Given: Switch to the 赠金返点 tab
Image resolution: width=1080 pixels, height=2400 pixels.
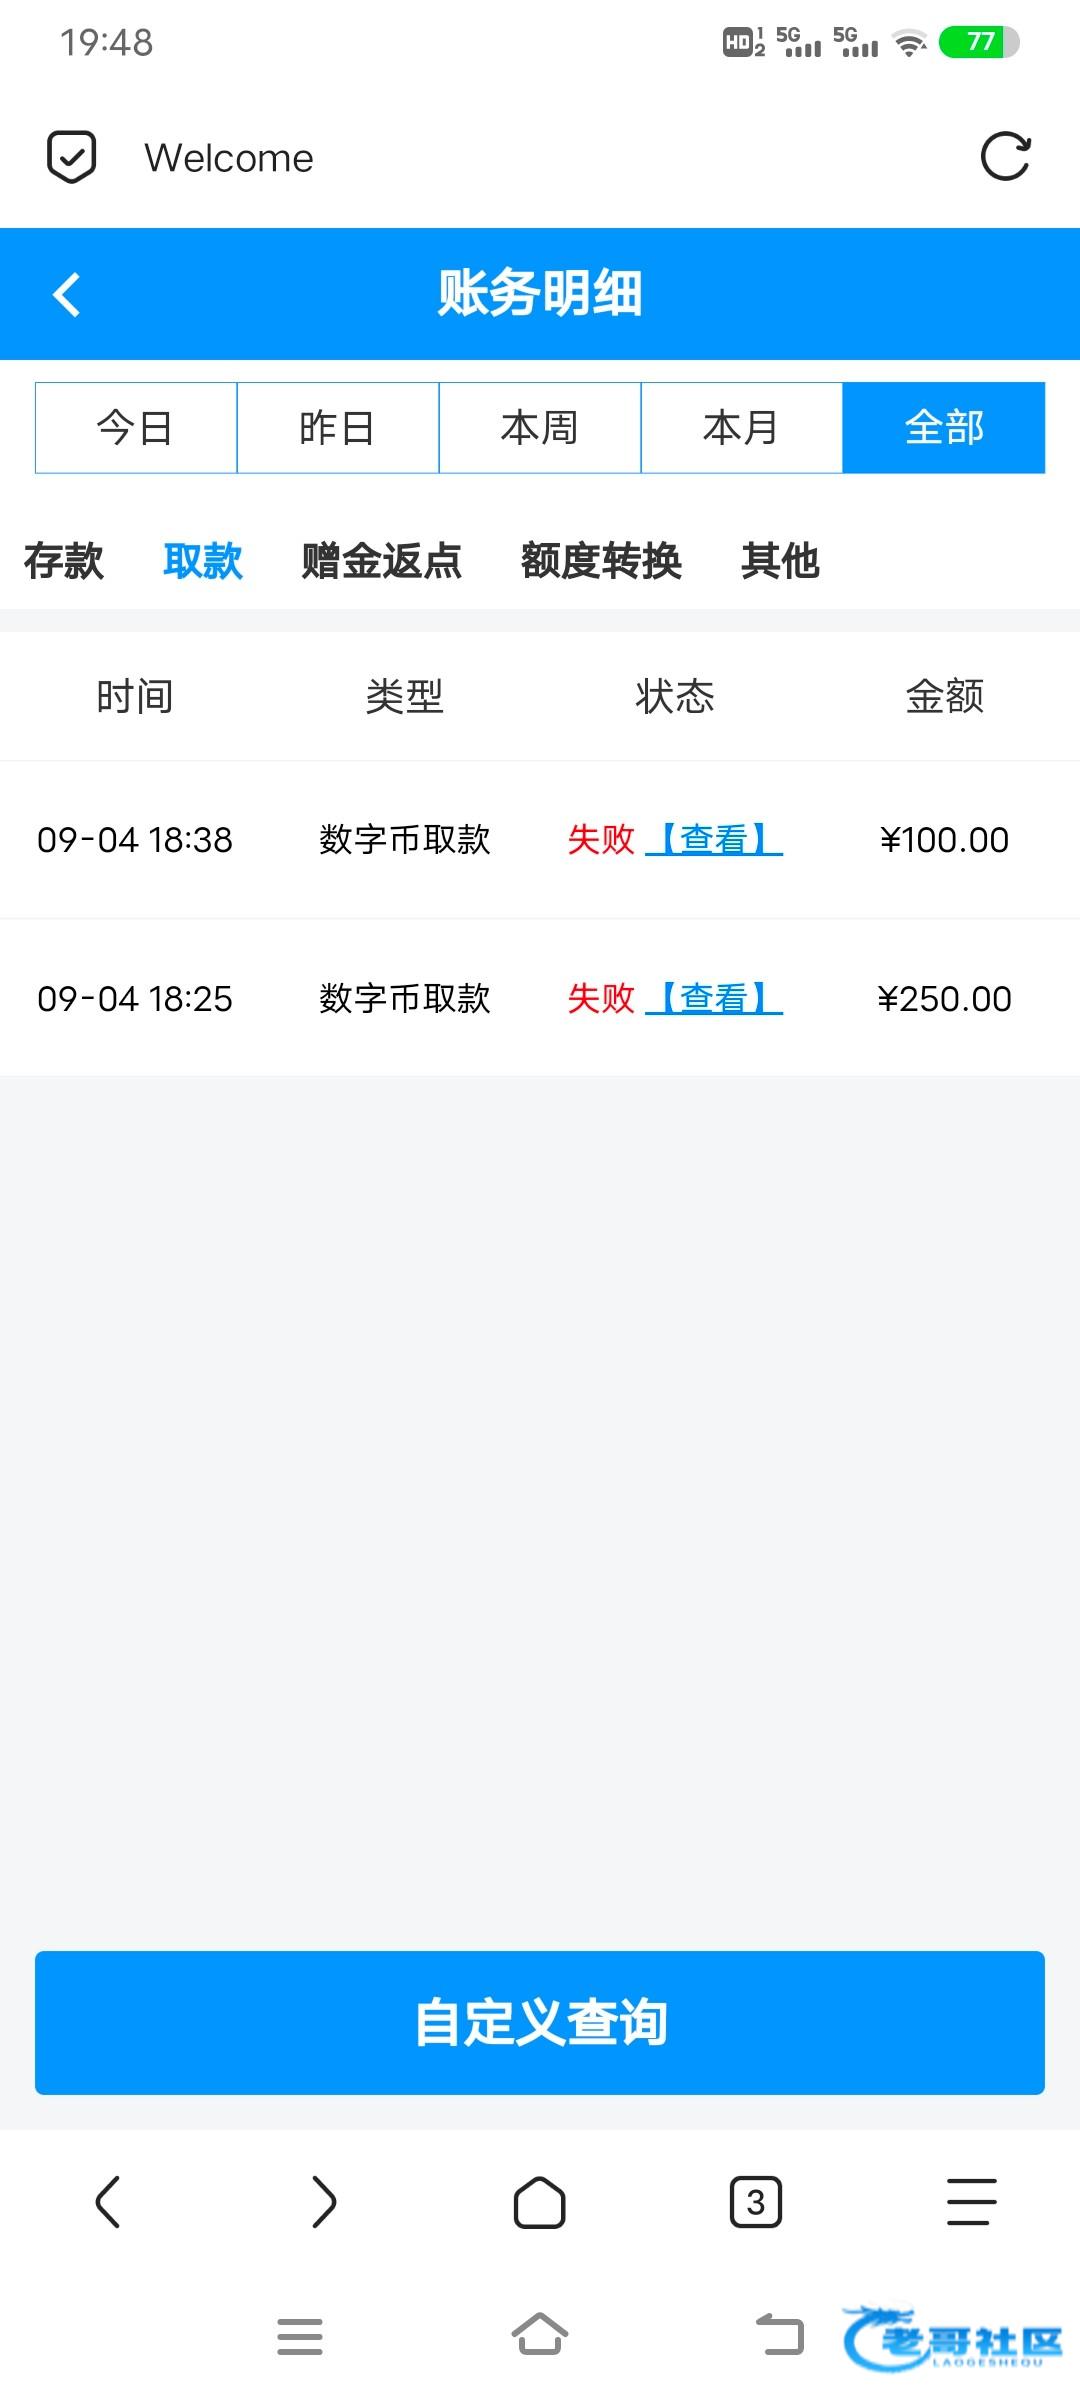Looking at the screenshot, I should click(381, 561).
